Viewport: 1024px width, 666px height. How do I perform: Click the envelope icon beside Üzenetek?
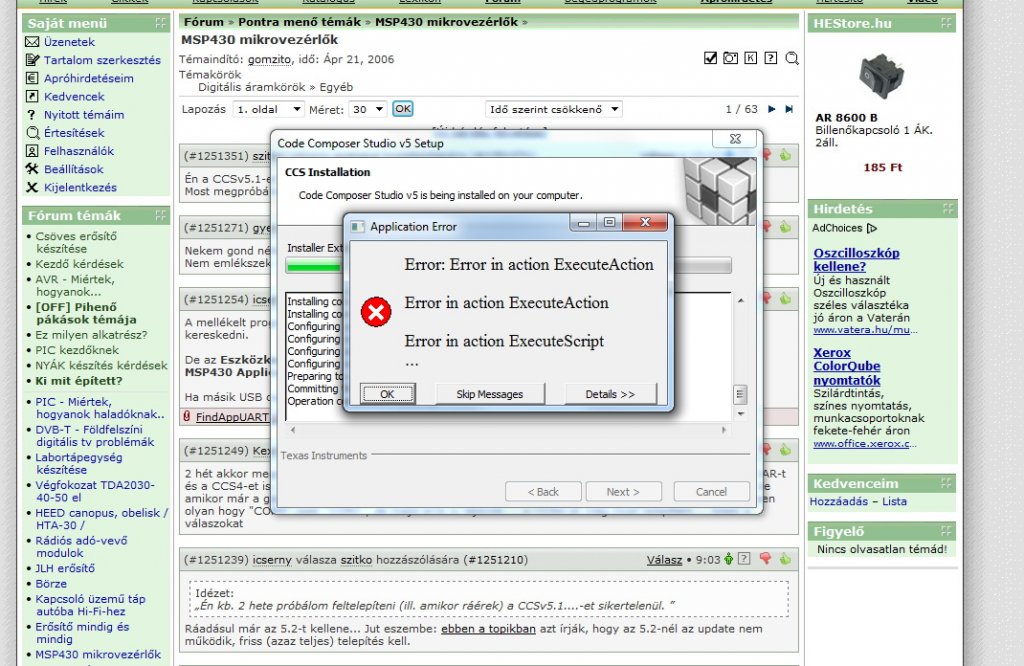coord(32,42)
